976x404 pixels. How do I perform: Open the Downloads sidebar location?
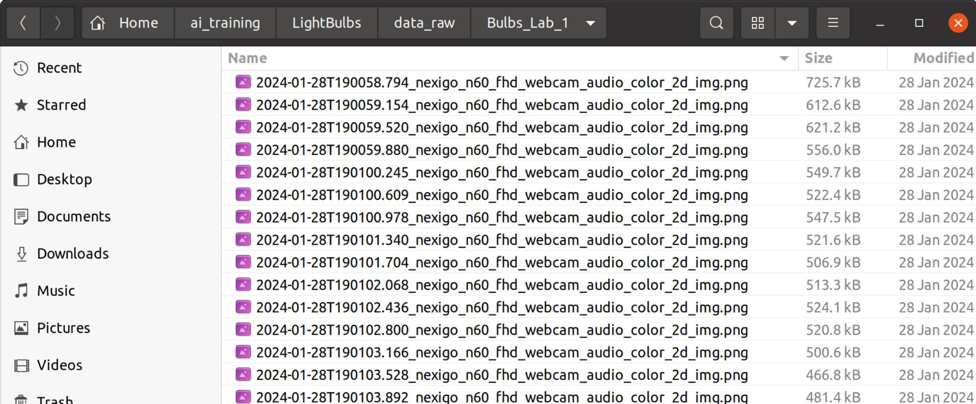(72, 254)
